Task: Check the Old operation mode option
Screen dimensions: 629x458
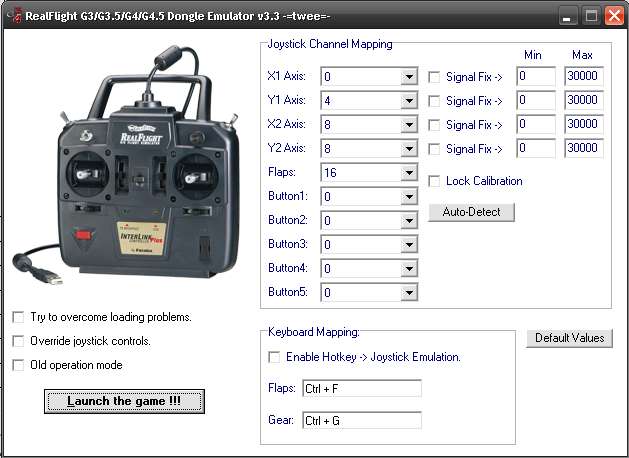Action: (x=19, y=365)
